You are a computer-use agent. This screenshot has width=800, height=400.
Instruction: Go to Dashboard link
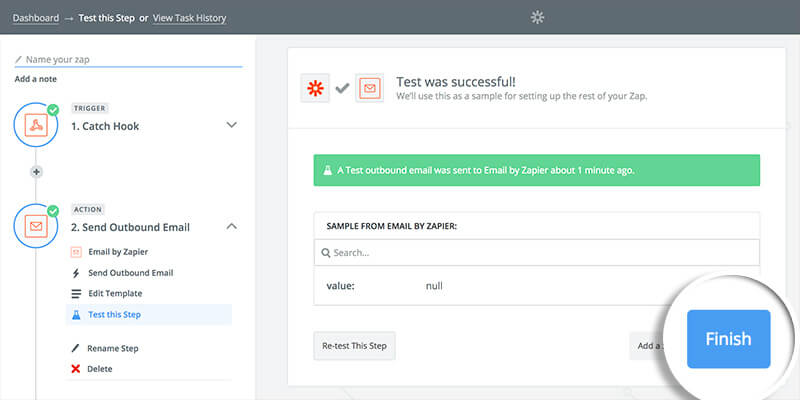pyautogui.click(x=36, y=18)
